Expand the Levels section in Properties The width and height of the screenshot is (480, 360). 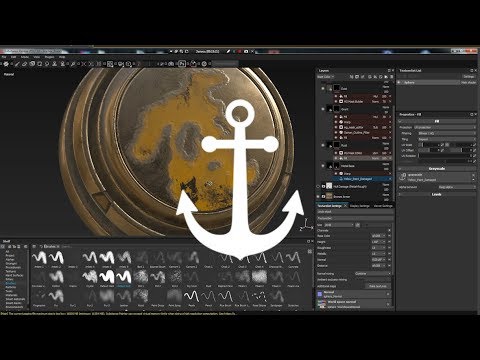pyautogui.click(x=437, y=194)
